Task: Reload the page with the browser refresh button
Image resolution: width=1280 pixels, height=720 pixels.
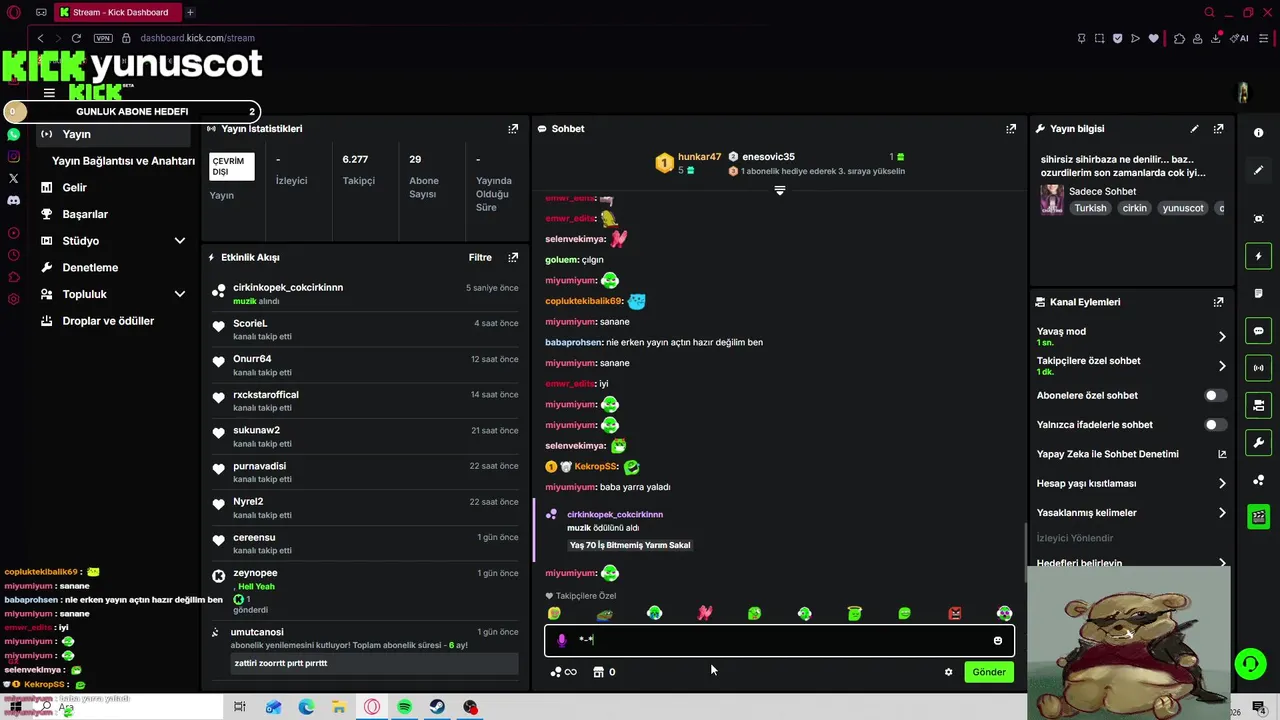Action: pyautogui.click(x=76, y=38)
